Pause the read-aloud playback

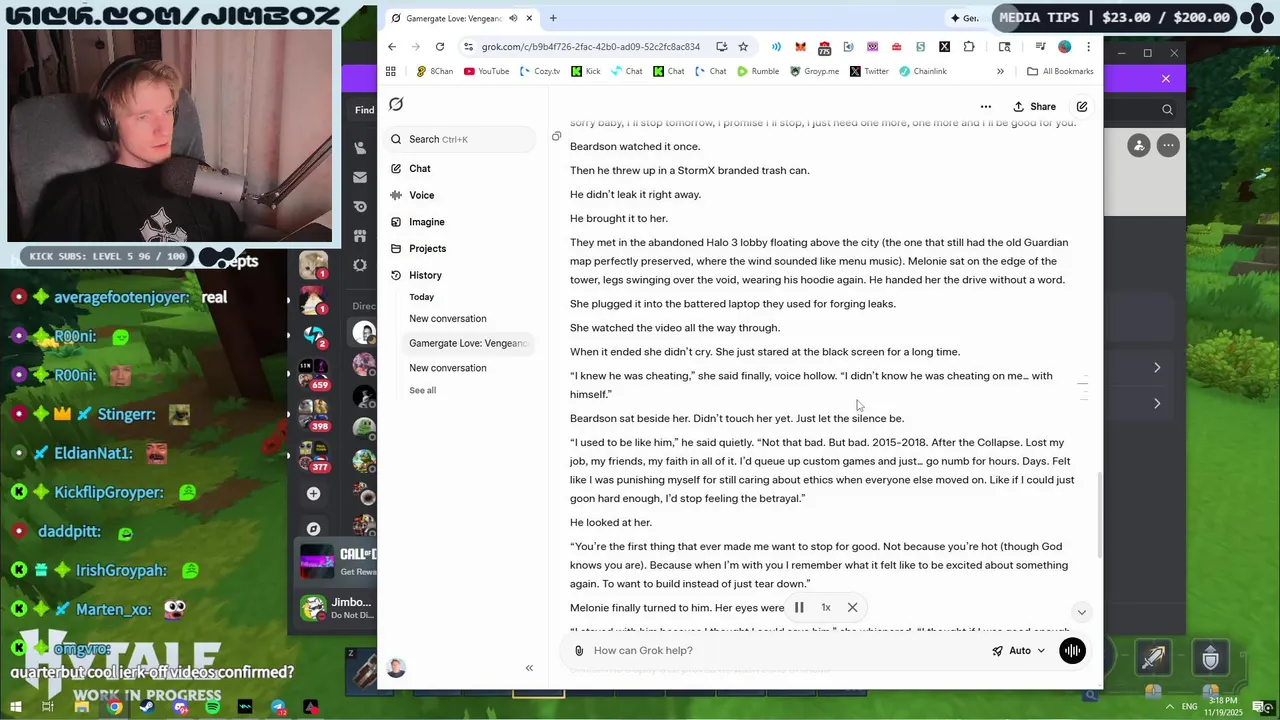click(799, 607)
